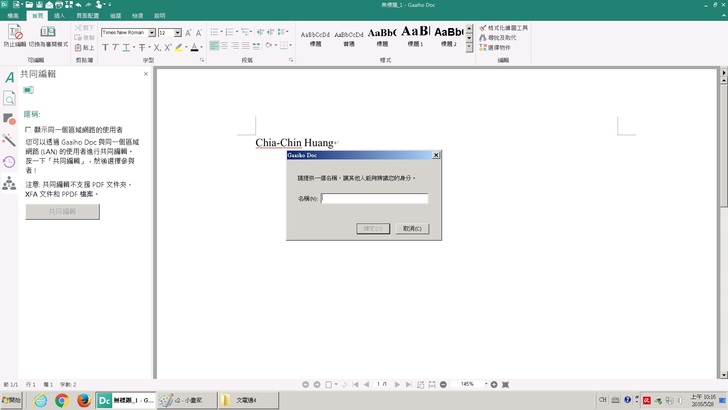Align paragraph right
Viewport: 728px width, 410px height.
coord(235,46)
